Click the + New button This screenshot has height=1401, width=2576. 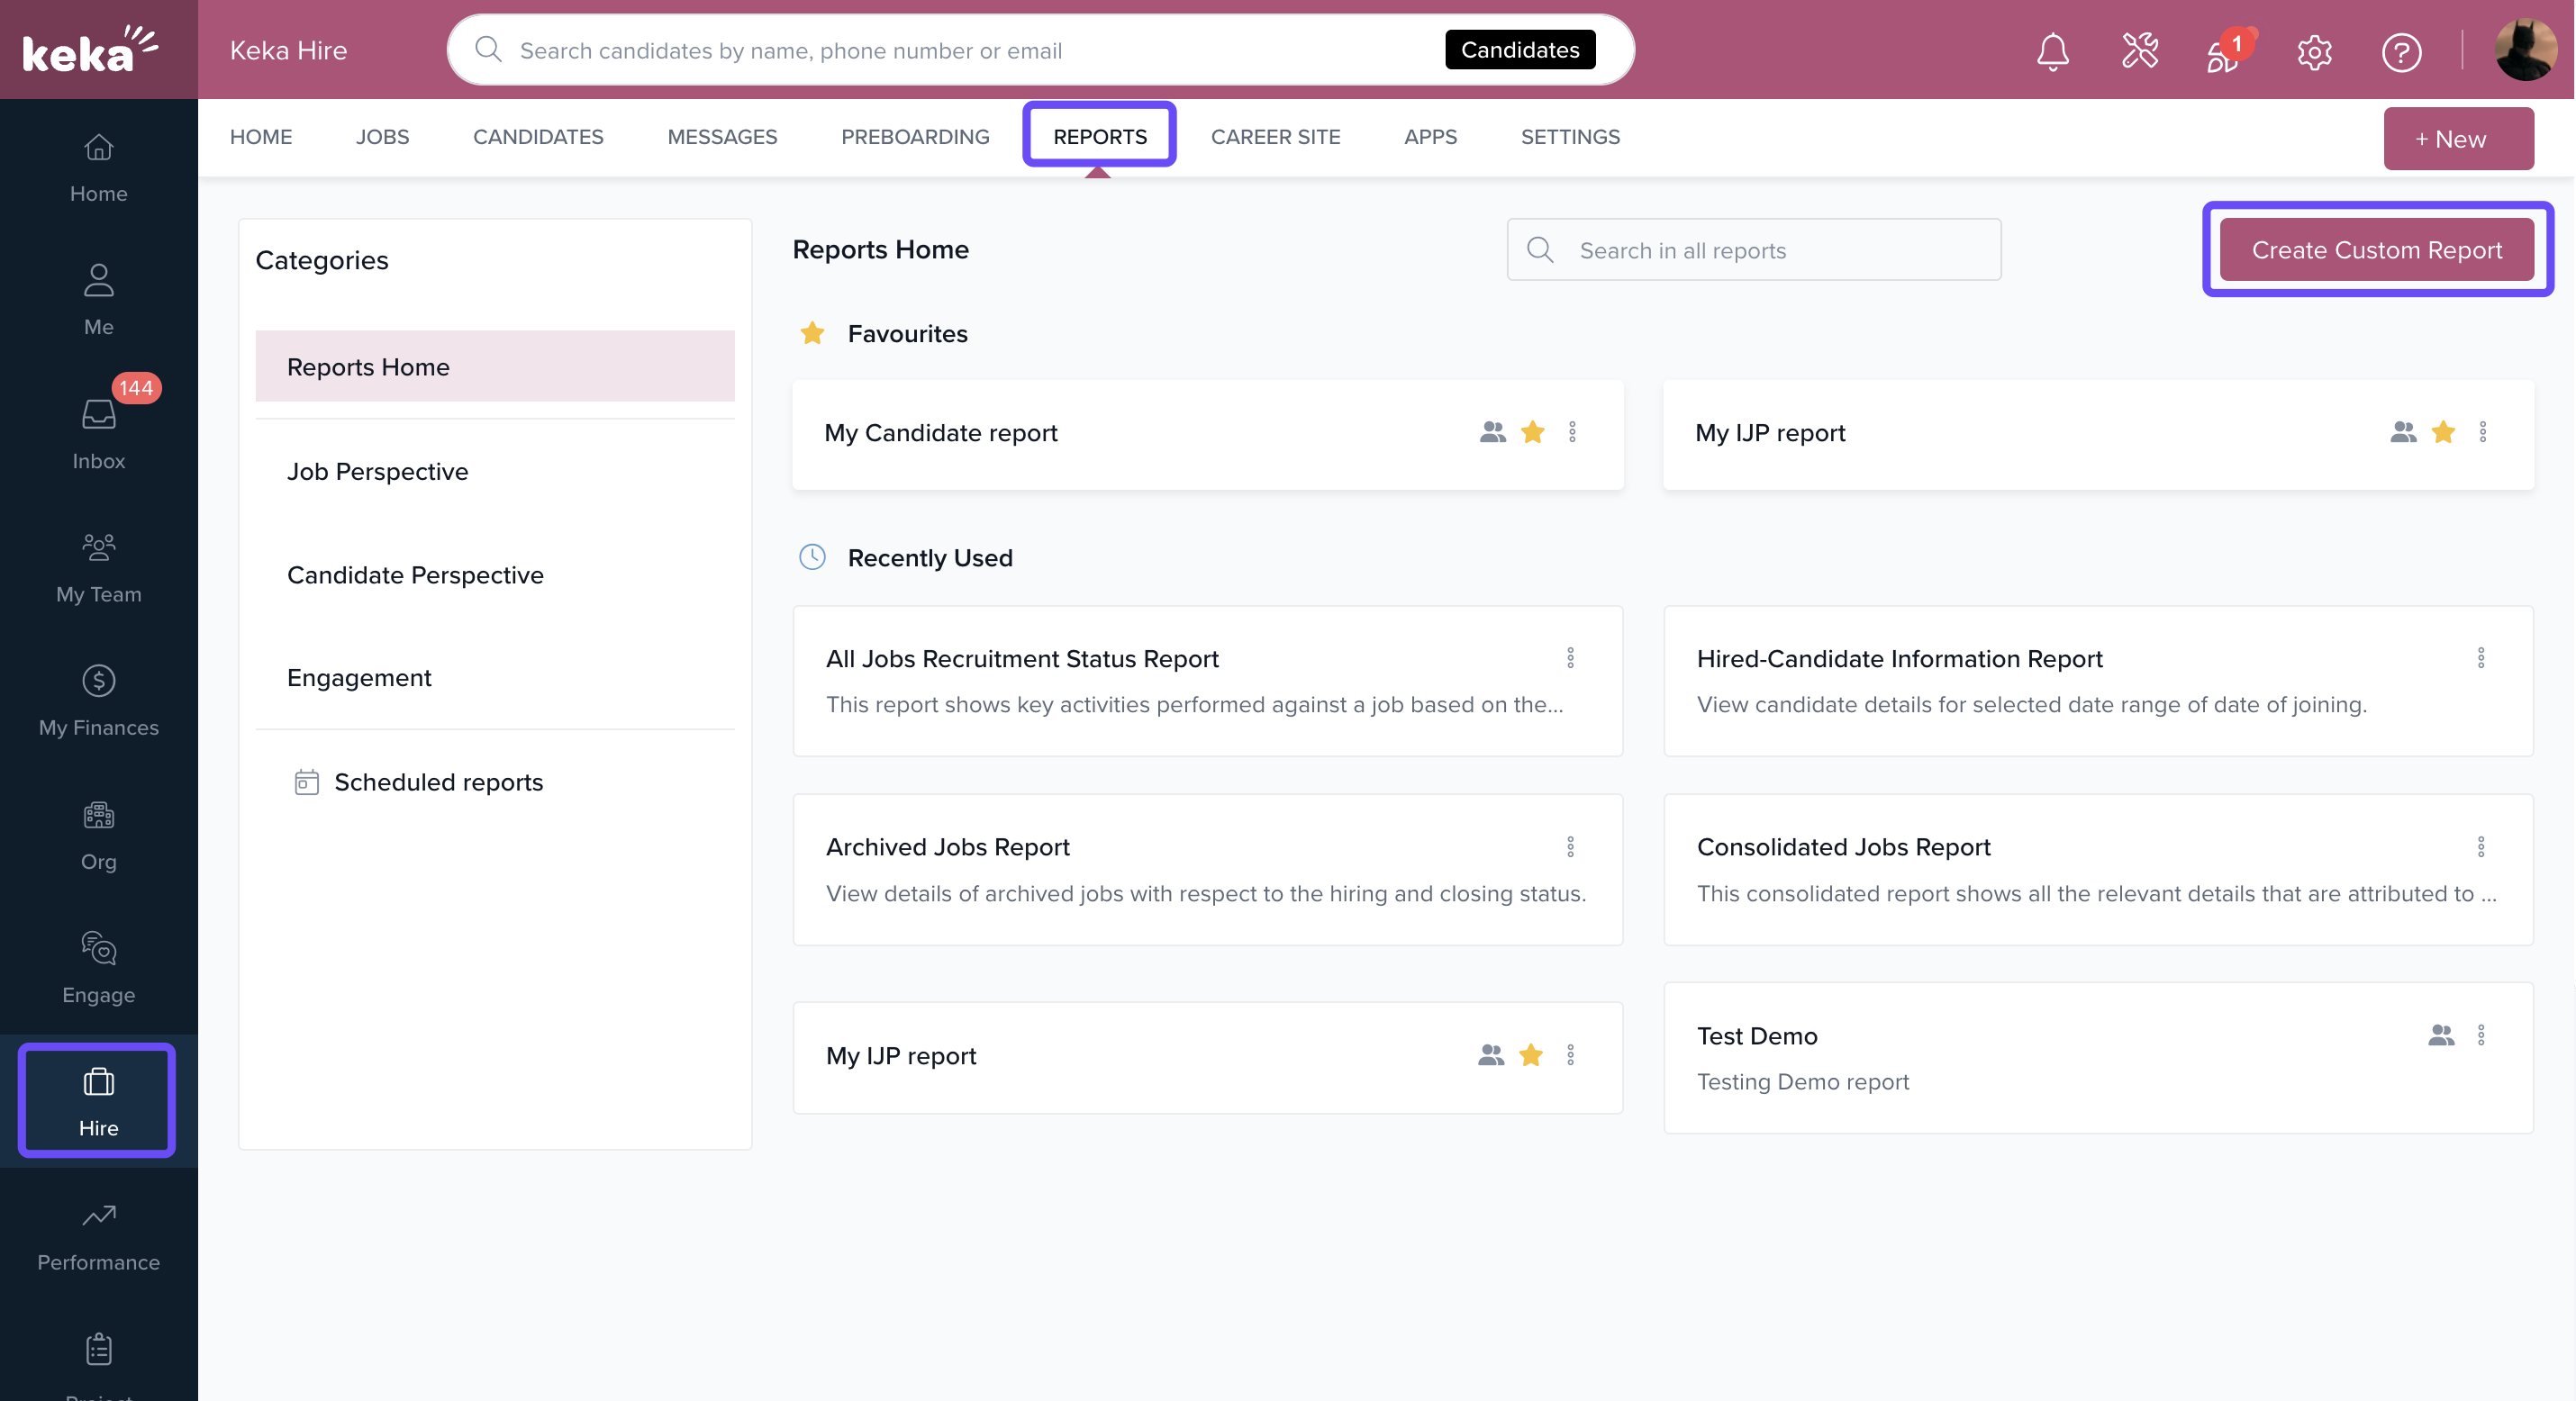pos(2457,139)
